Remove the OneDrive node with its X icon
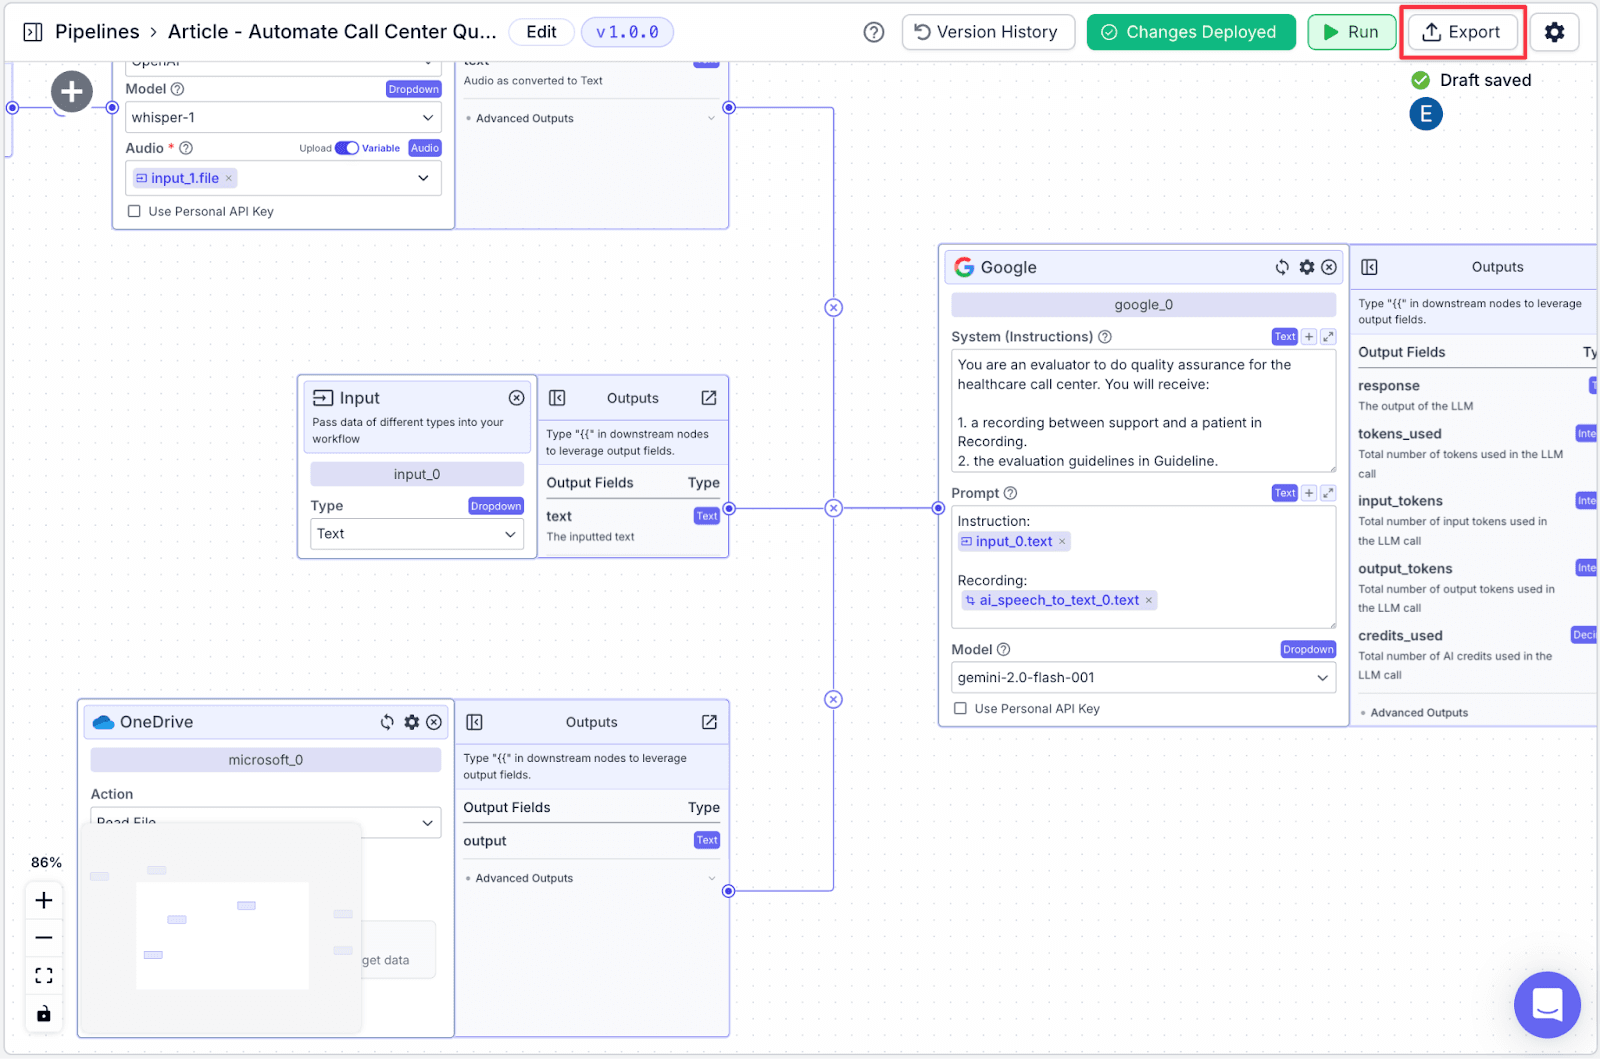This screenshot has width=1600, height=1059. 434,722
